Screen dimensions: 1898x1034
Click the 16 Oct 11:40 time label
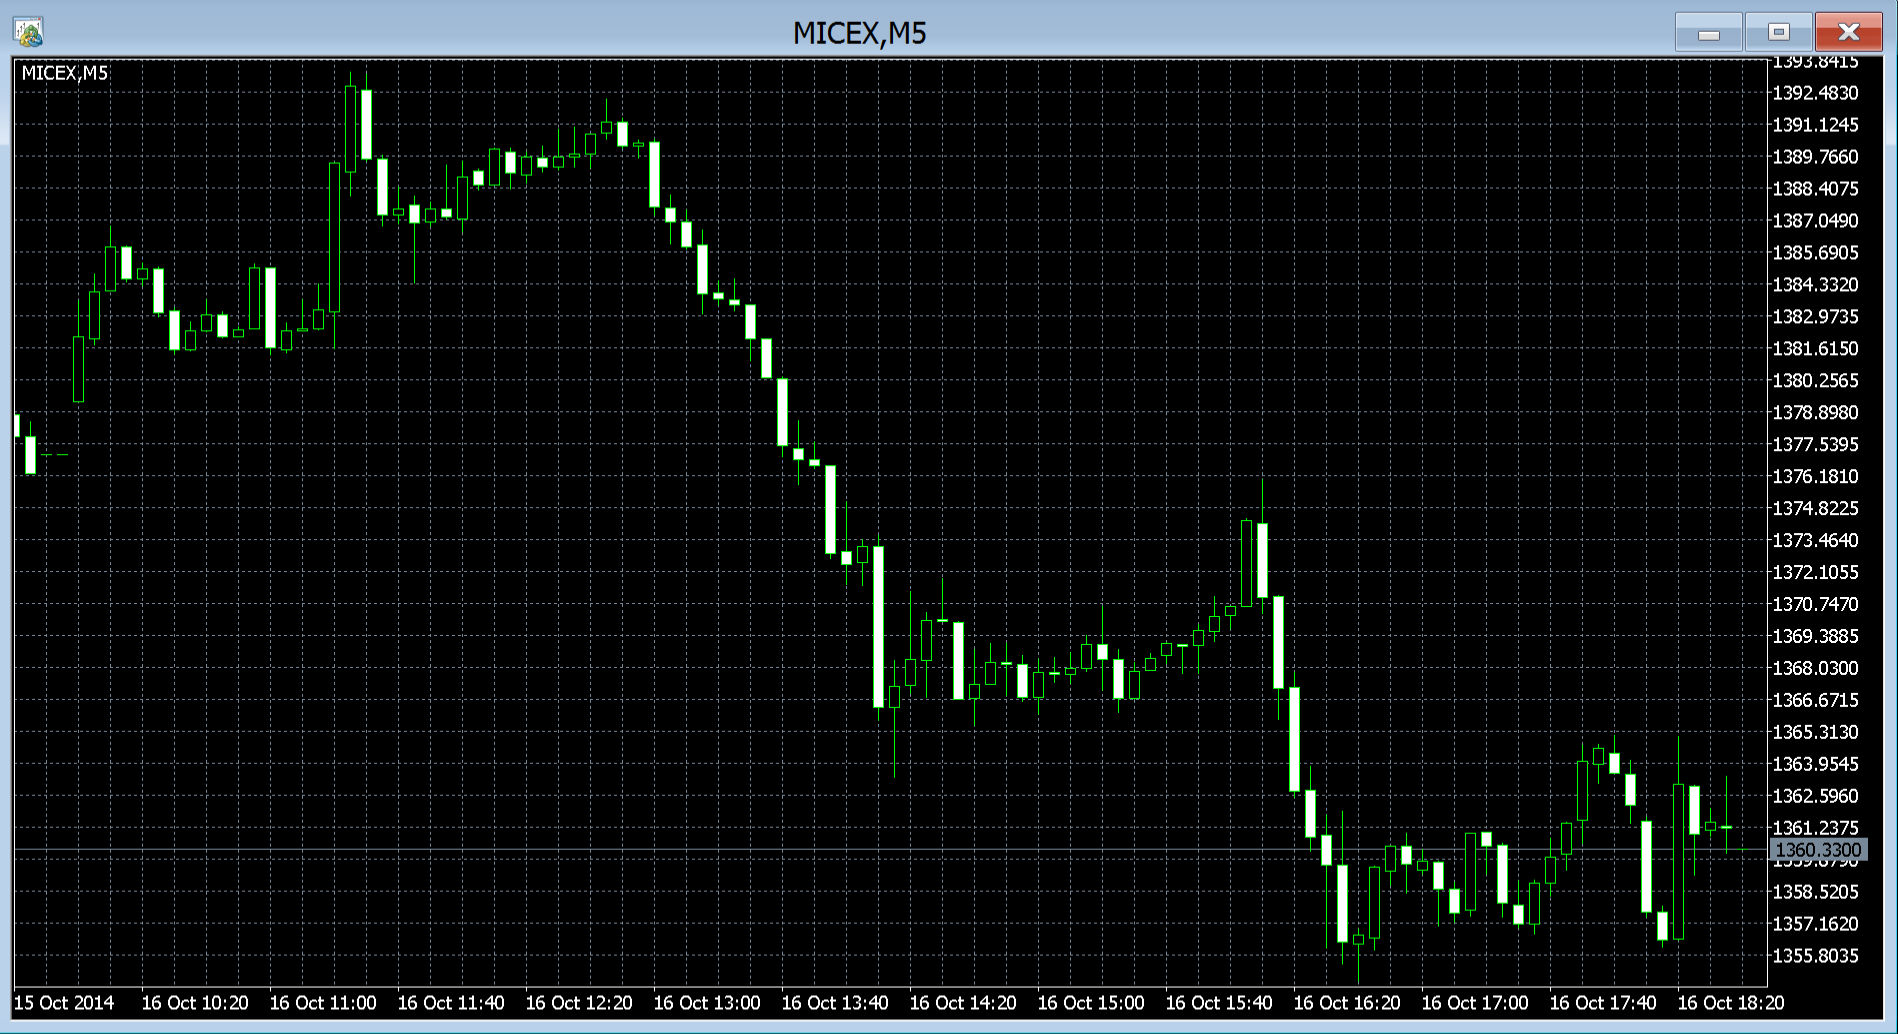pos(451,1003)
